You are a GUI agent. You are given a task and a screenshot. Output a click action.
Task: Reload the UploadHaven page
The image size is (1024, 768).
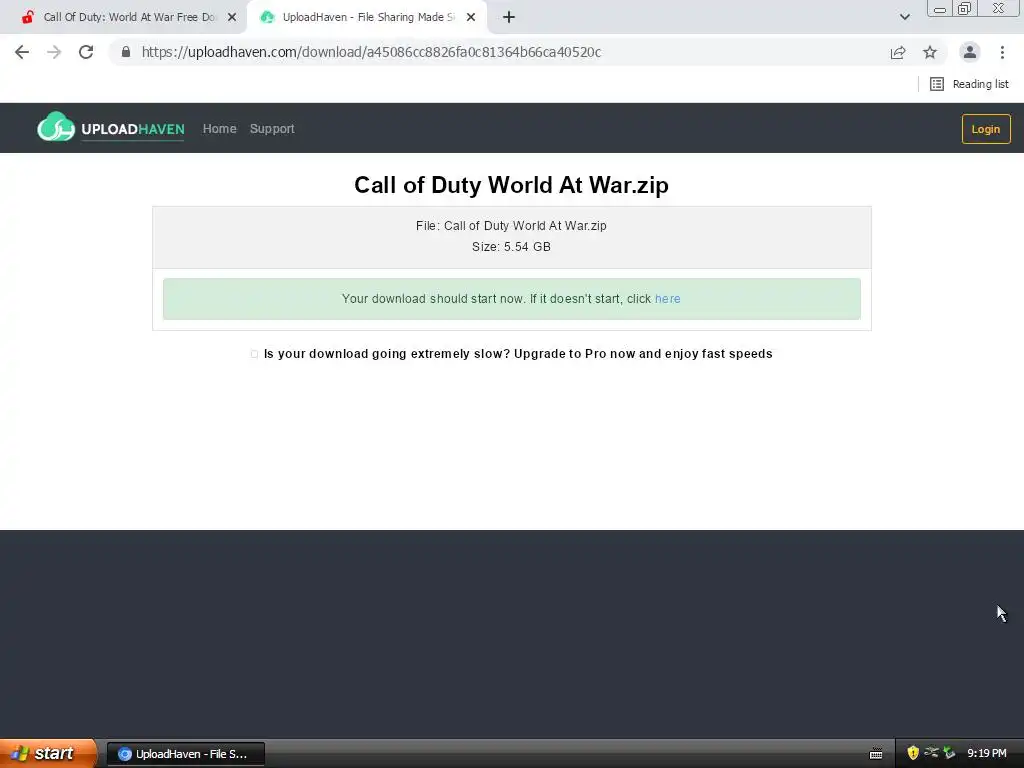pyautogui.click(x=86, y=52)
